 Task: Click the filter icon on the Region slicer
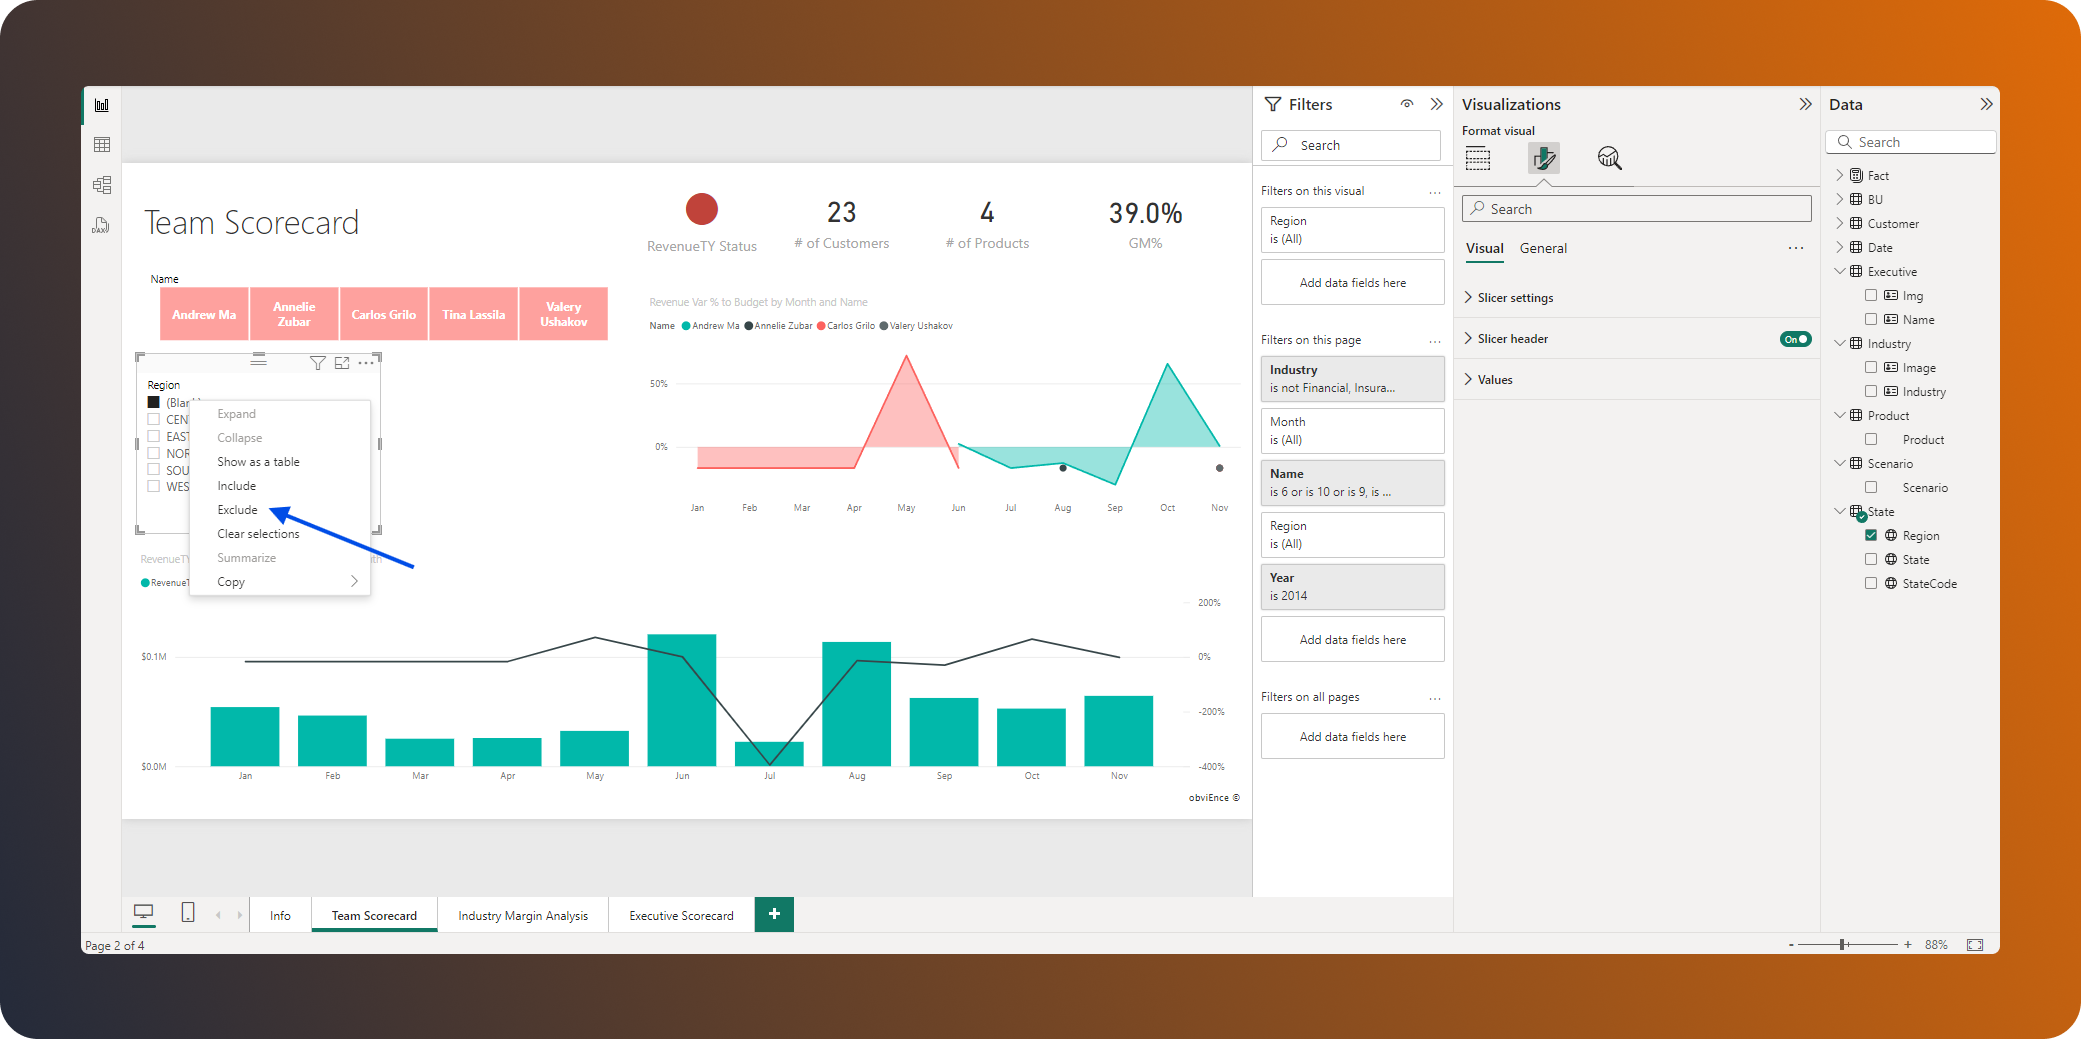coord(318,362)
